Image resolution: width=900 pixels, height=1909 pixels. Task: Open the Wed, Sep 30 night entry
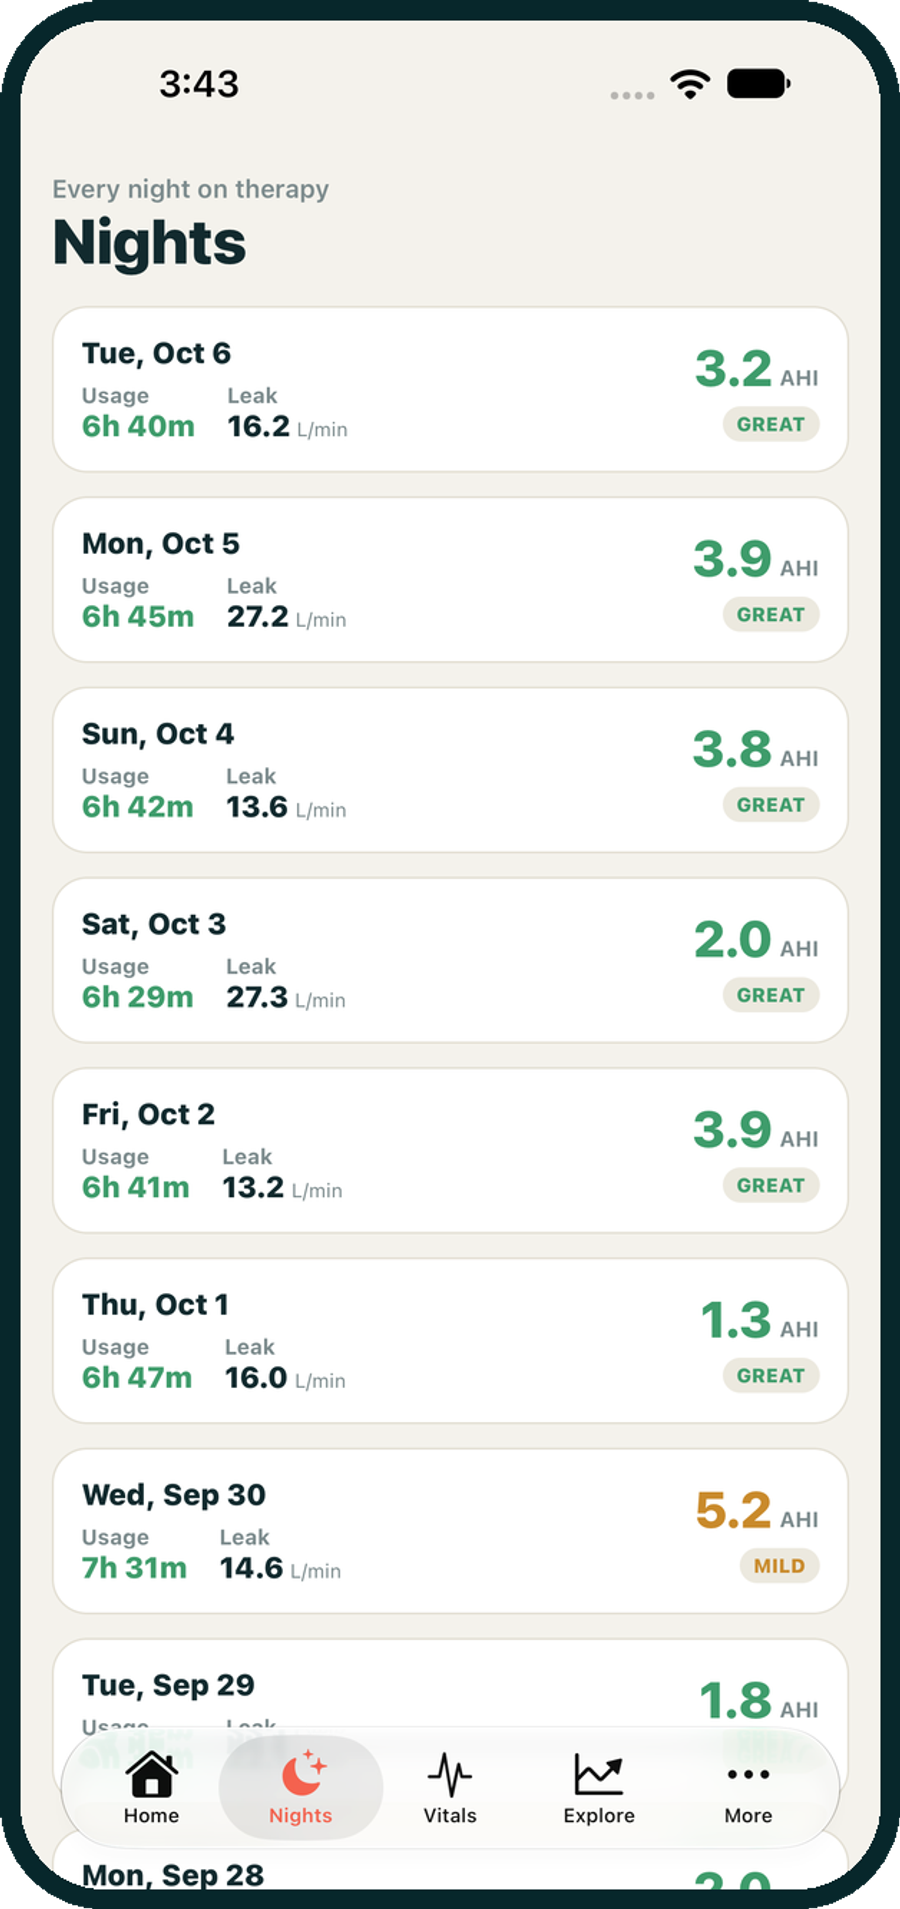coord(450,1531)
